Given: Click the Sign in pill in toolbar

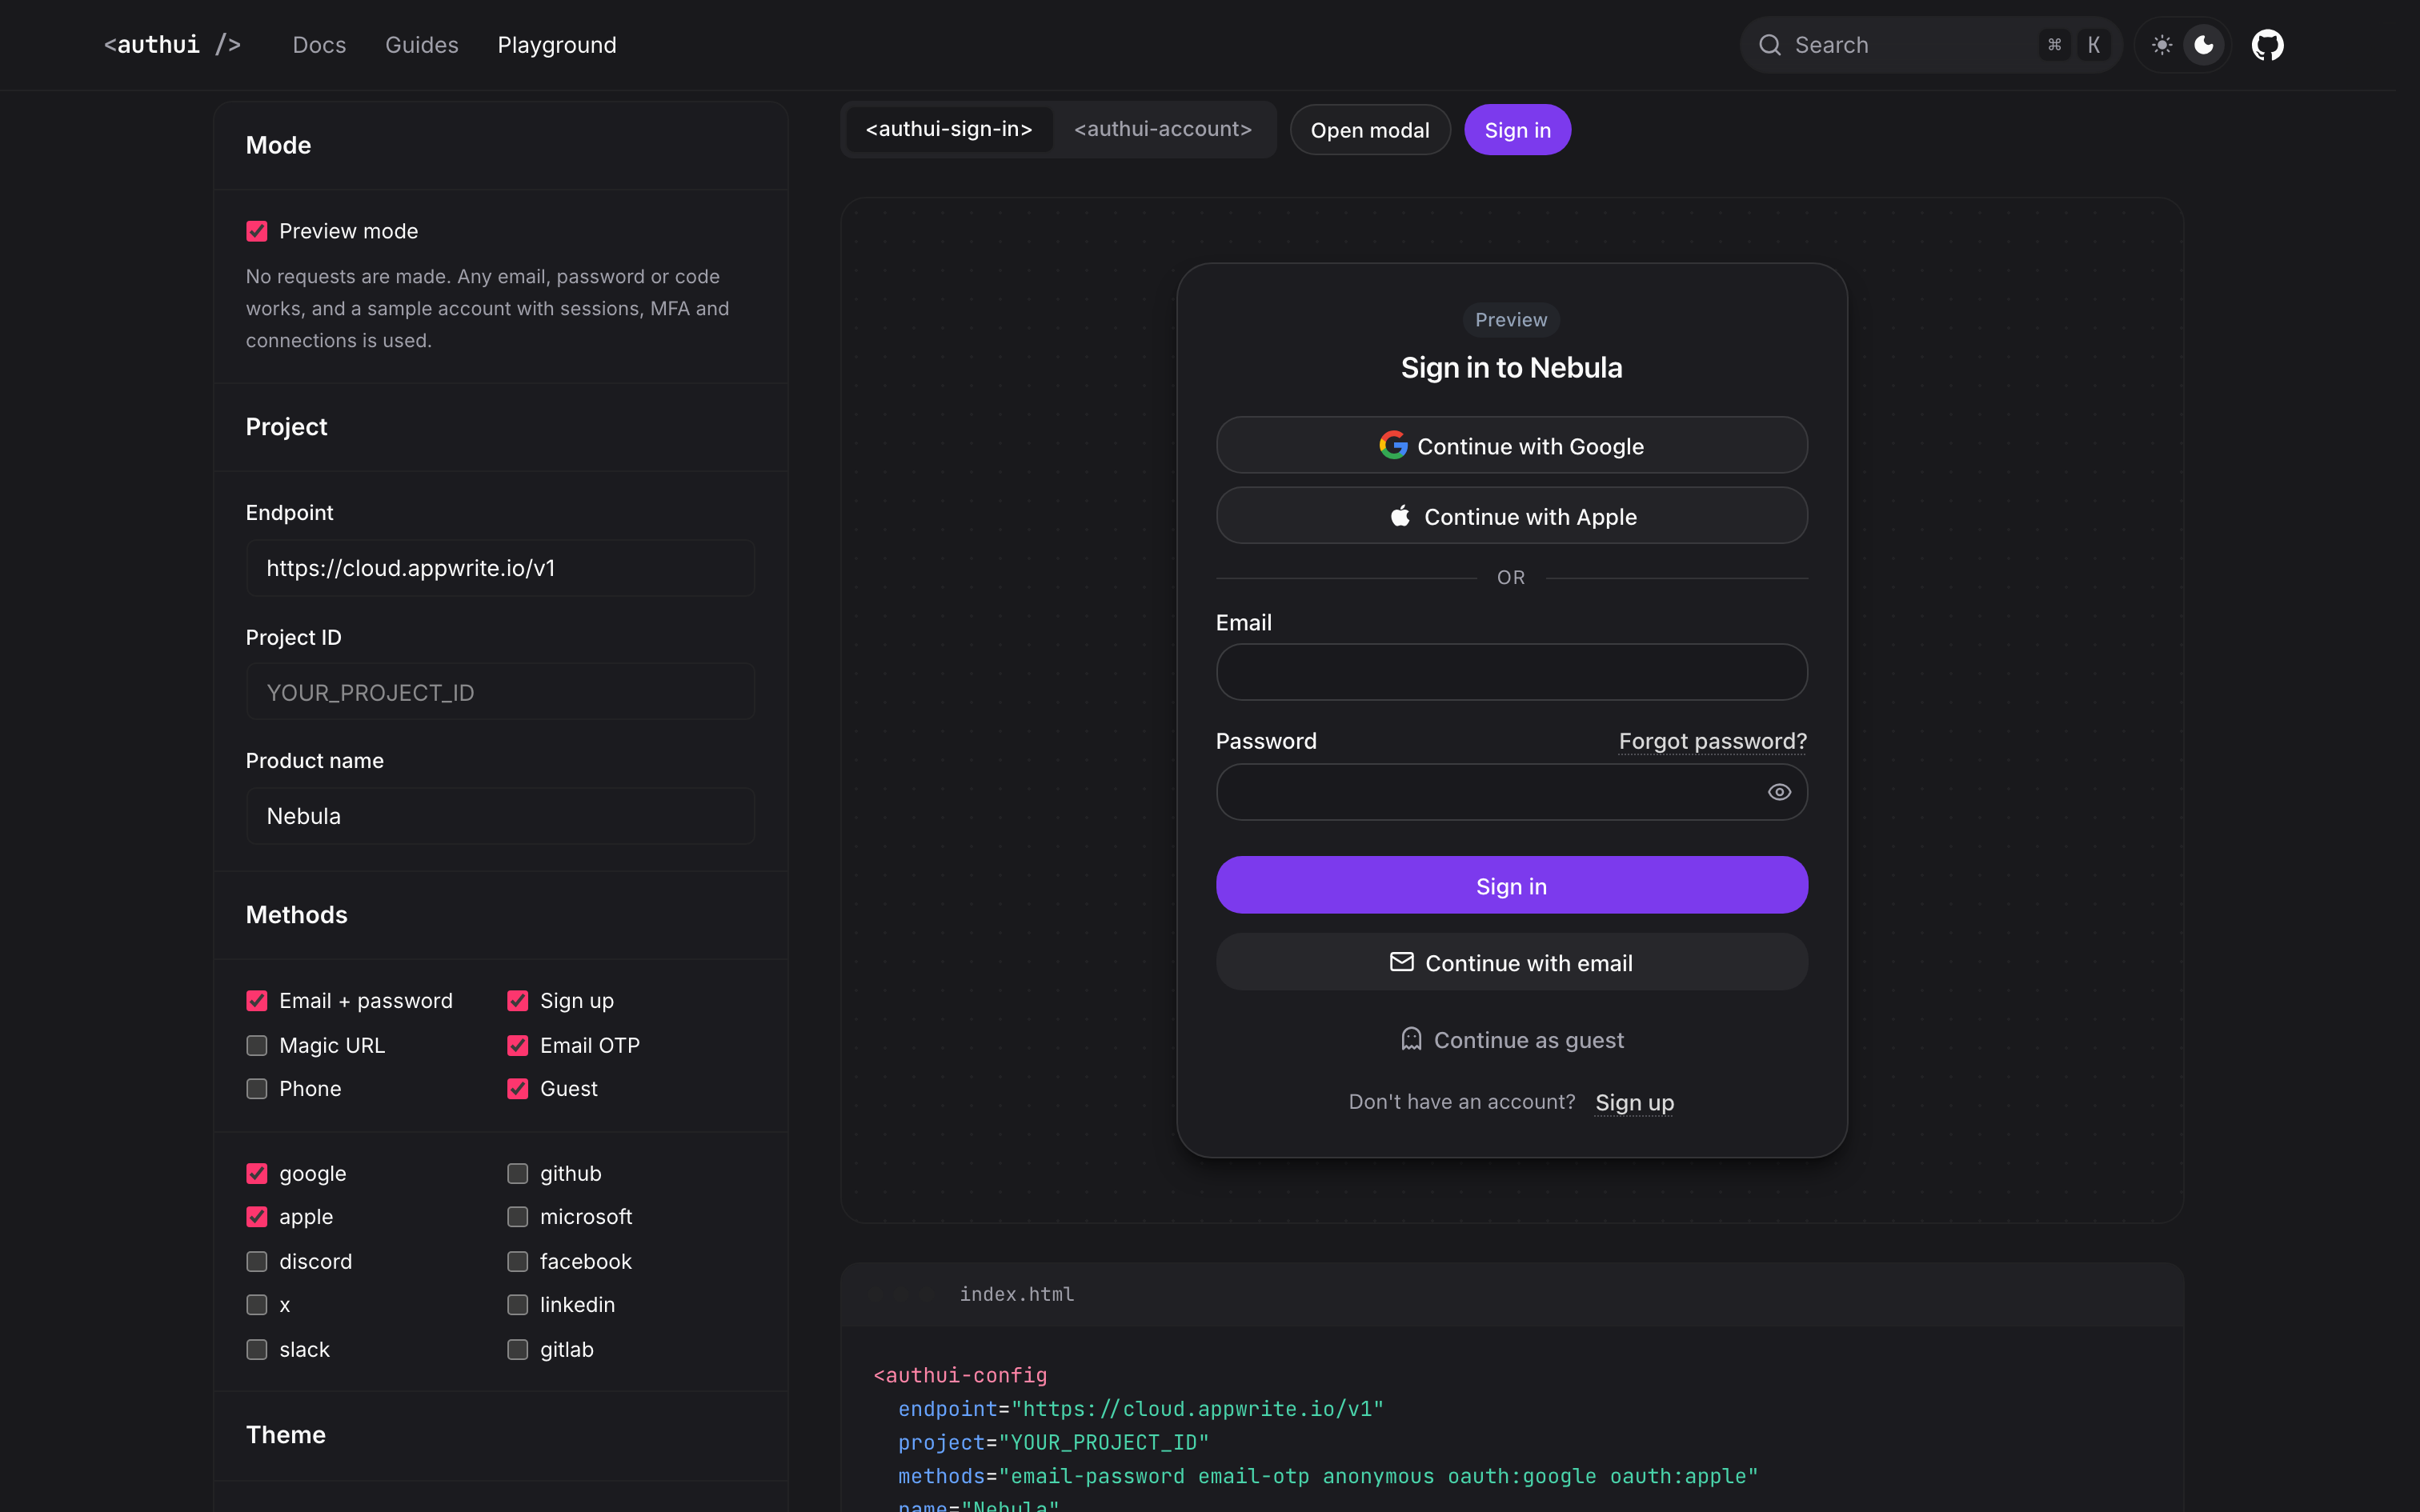Looking at the screenshot, I should (x=1517, y=130).
